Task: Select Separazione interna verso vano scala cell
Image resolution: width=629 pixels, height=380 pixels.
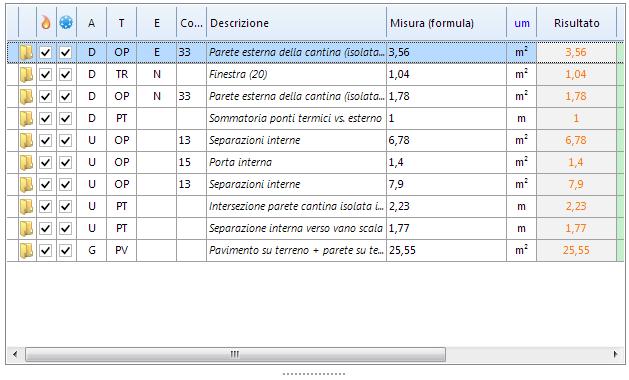Action: click(296, 229)
